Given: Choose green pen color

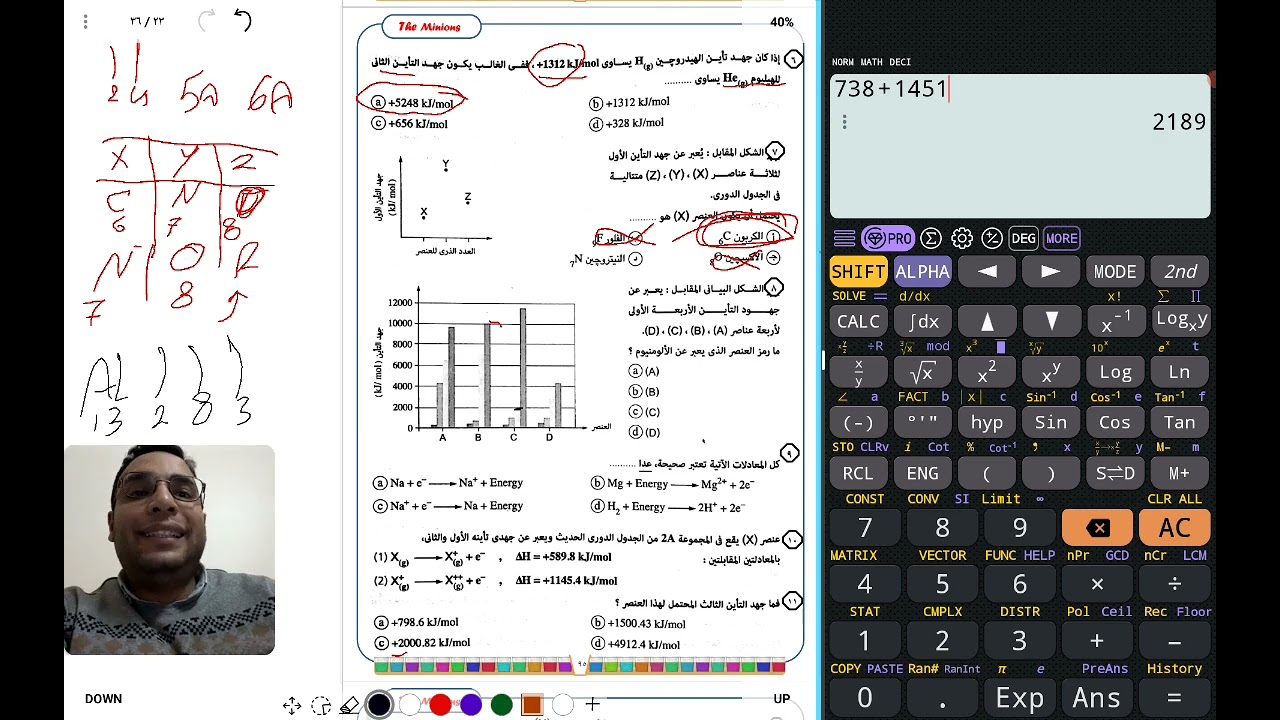Looking at the screenshot, I should click(x=501, y=705).
